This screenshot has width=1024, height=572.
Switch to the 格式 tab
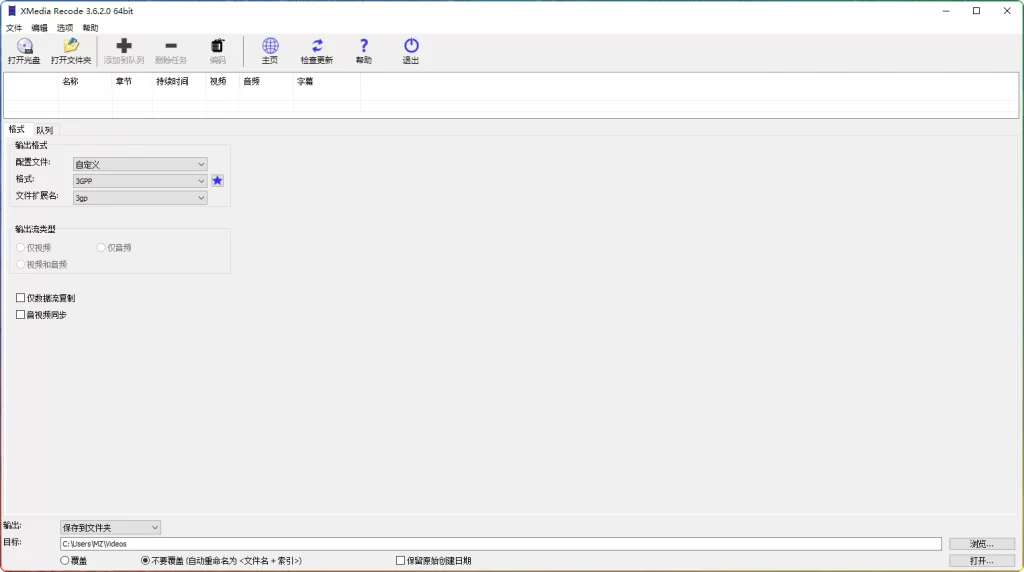pos(16,129)
